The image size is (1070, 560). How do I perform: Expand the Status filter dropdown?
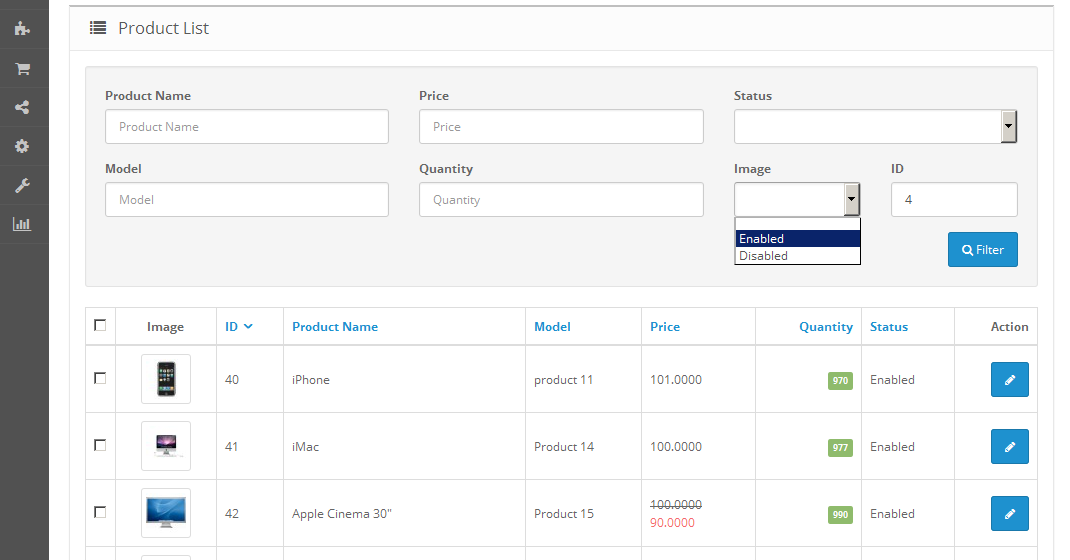(1009, 127)
